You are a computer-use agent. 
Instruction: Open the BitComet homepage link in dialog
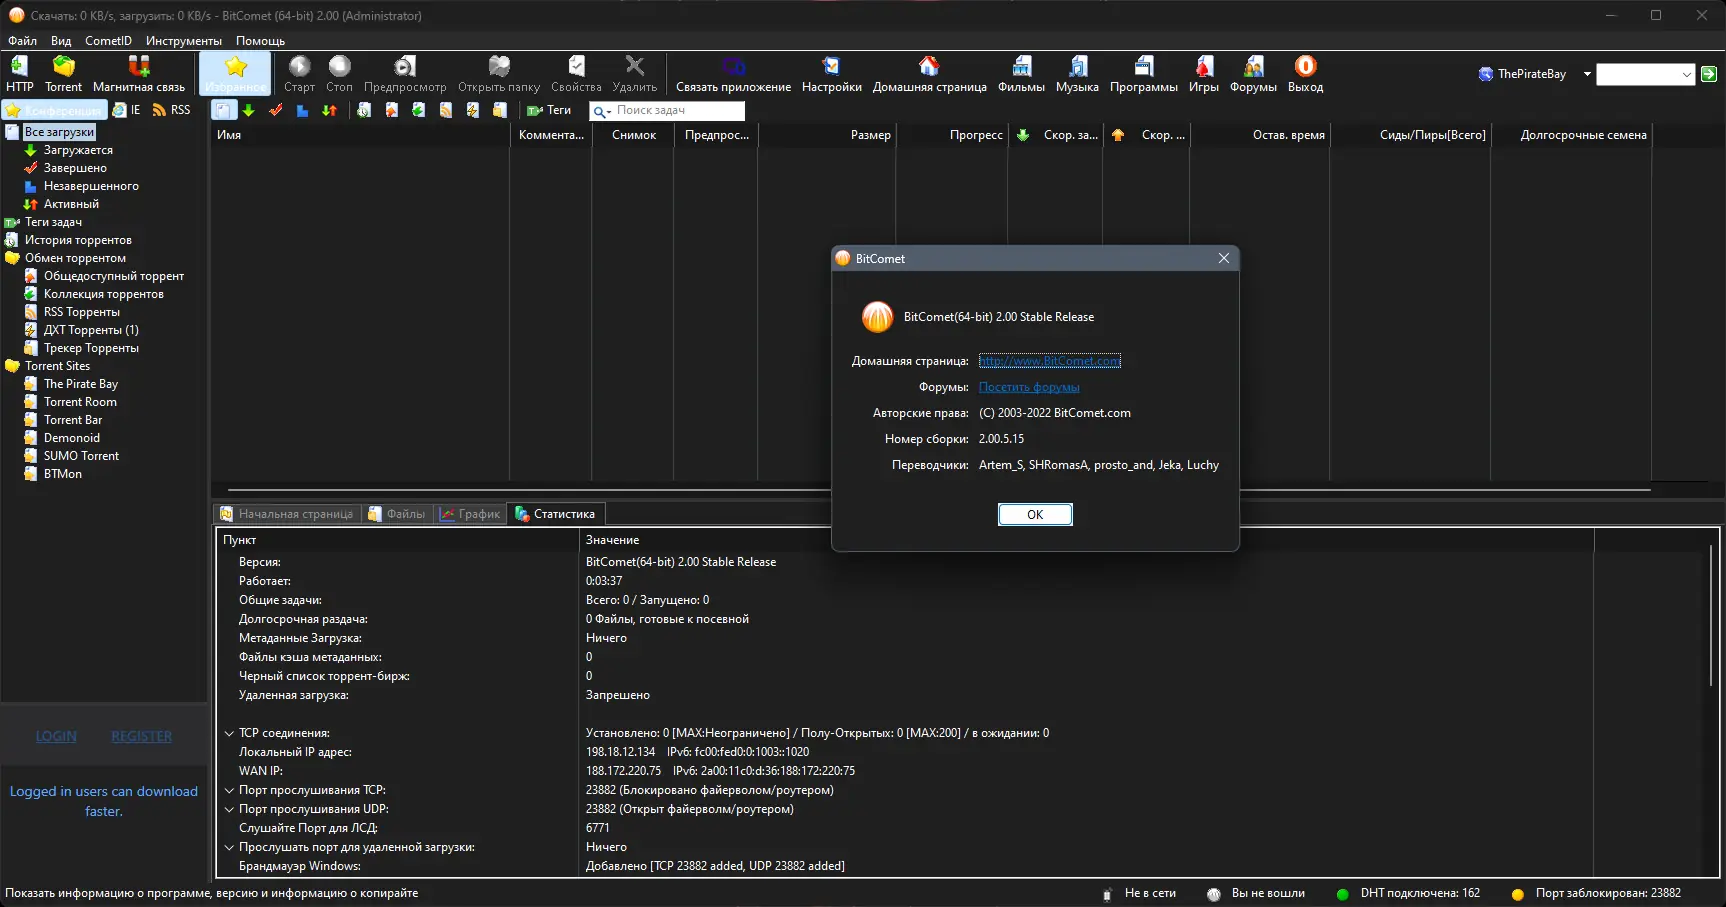1049,361
